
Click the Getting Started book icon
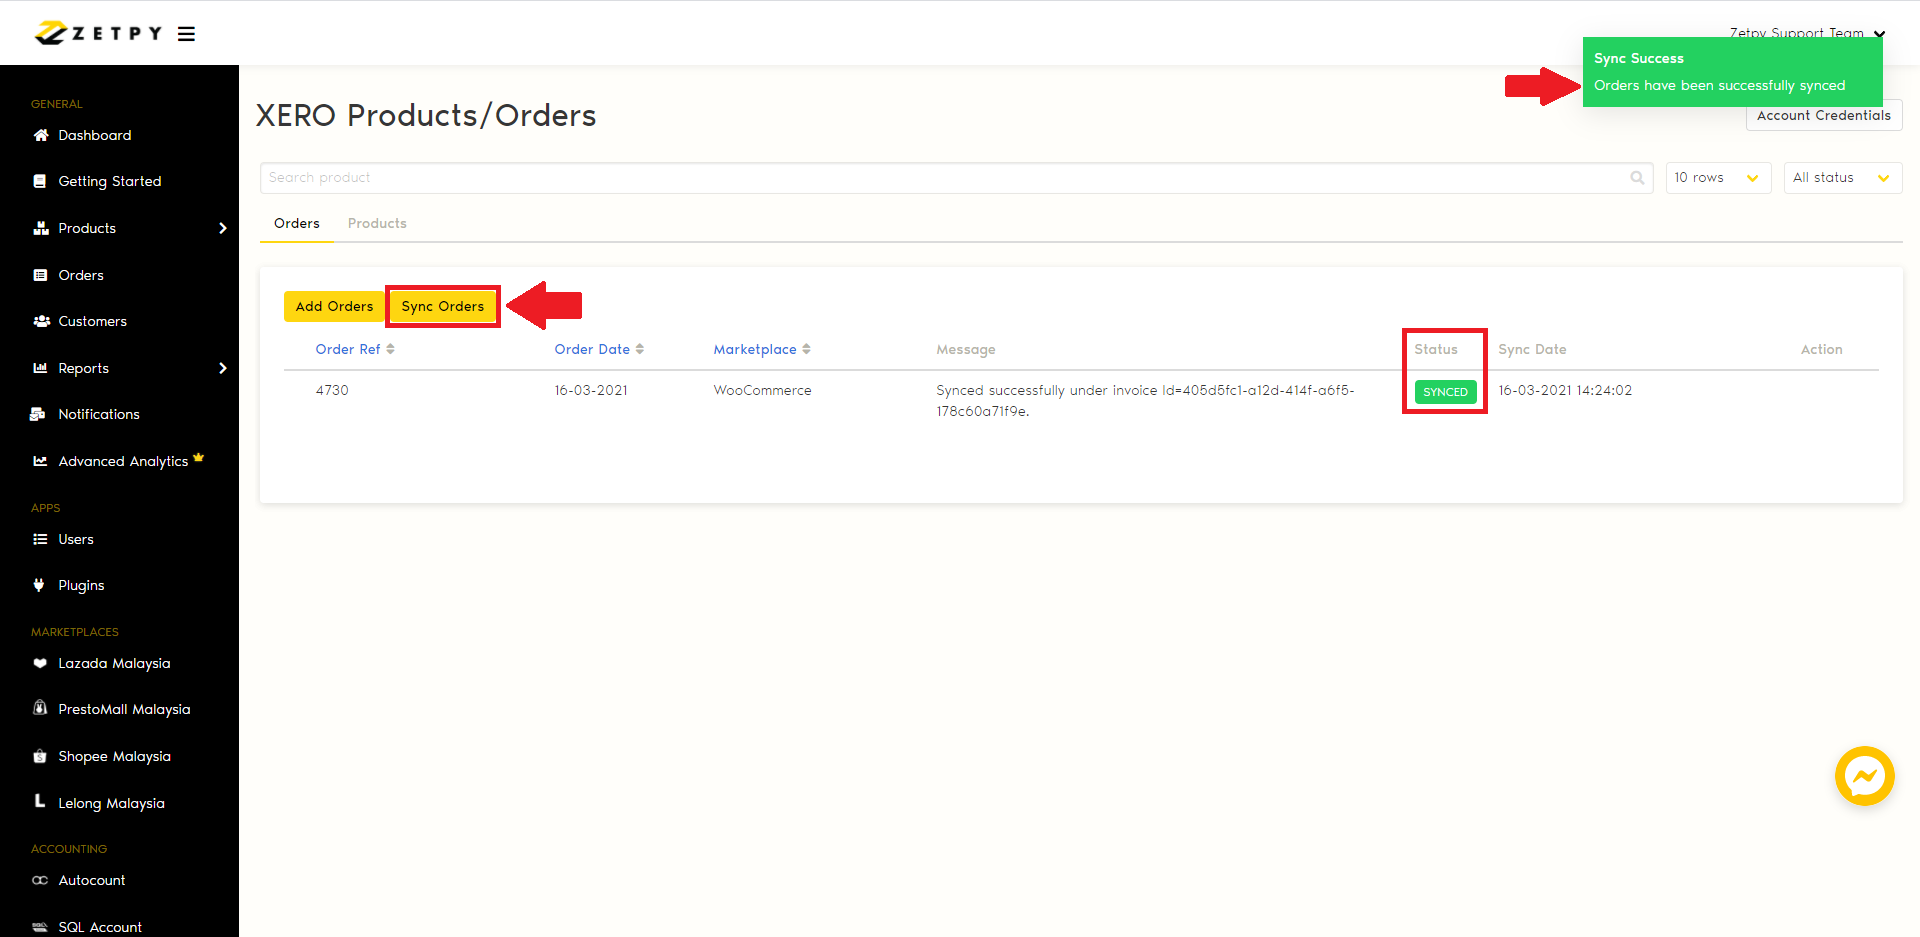coord(40,181)
